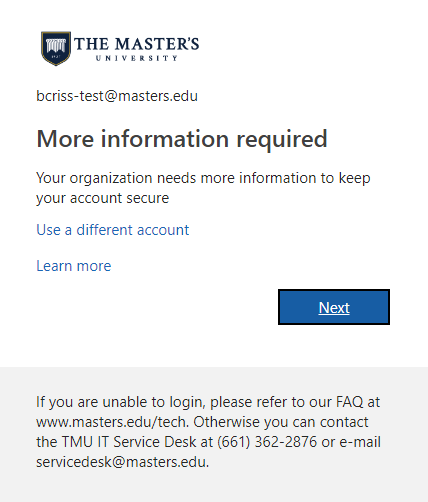The width and height of the screenshot is (428, 502).
Task: Click the servicedesk@masters.edu email address
Action: point(122,462)
